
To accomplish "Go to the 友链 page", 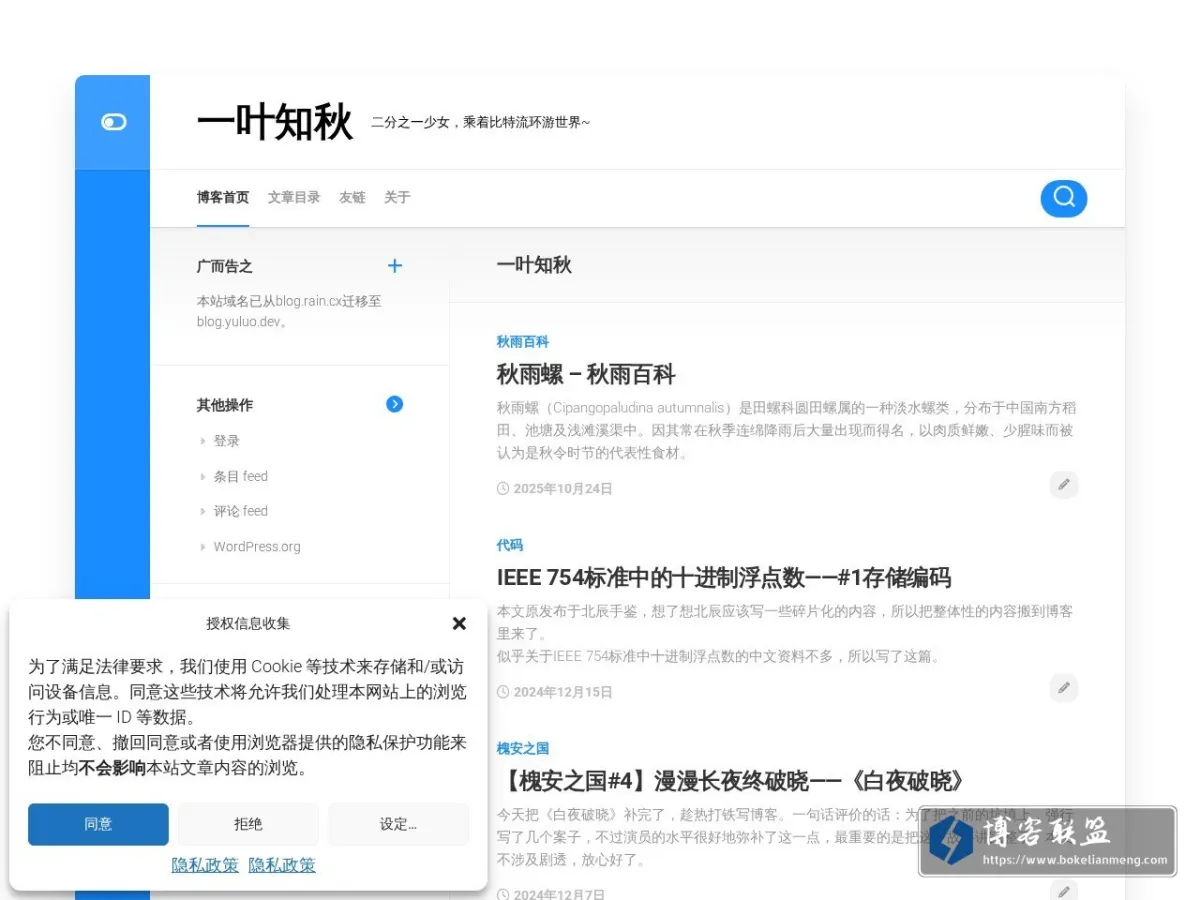I will [352, 197].
